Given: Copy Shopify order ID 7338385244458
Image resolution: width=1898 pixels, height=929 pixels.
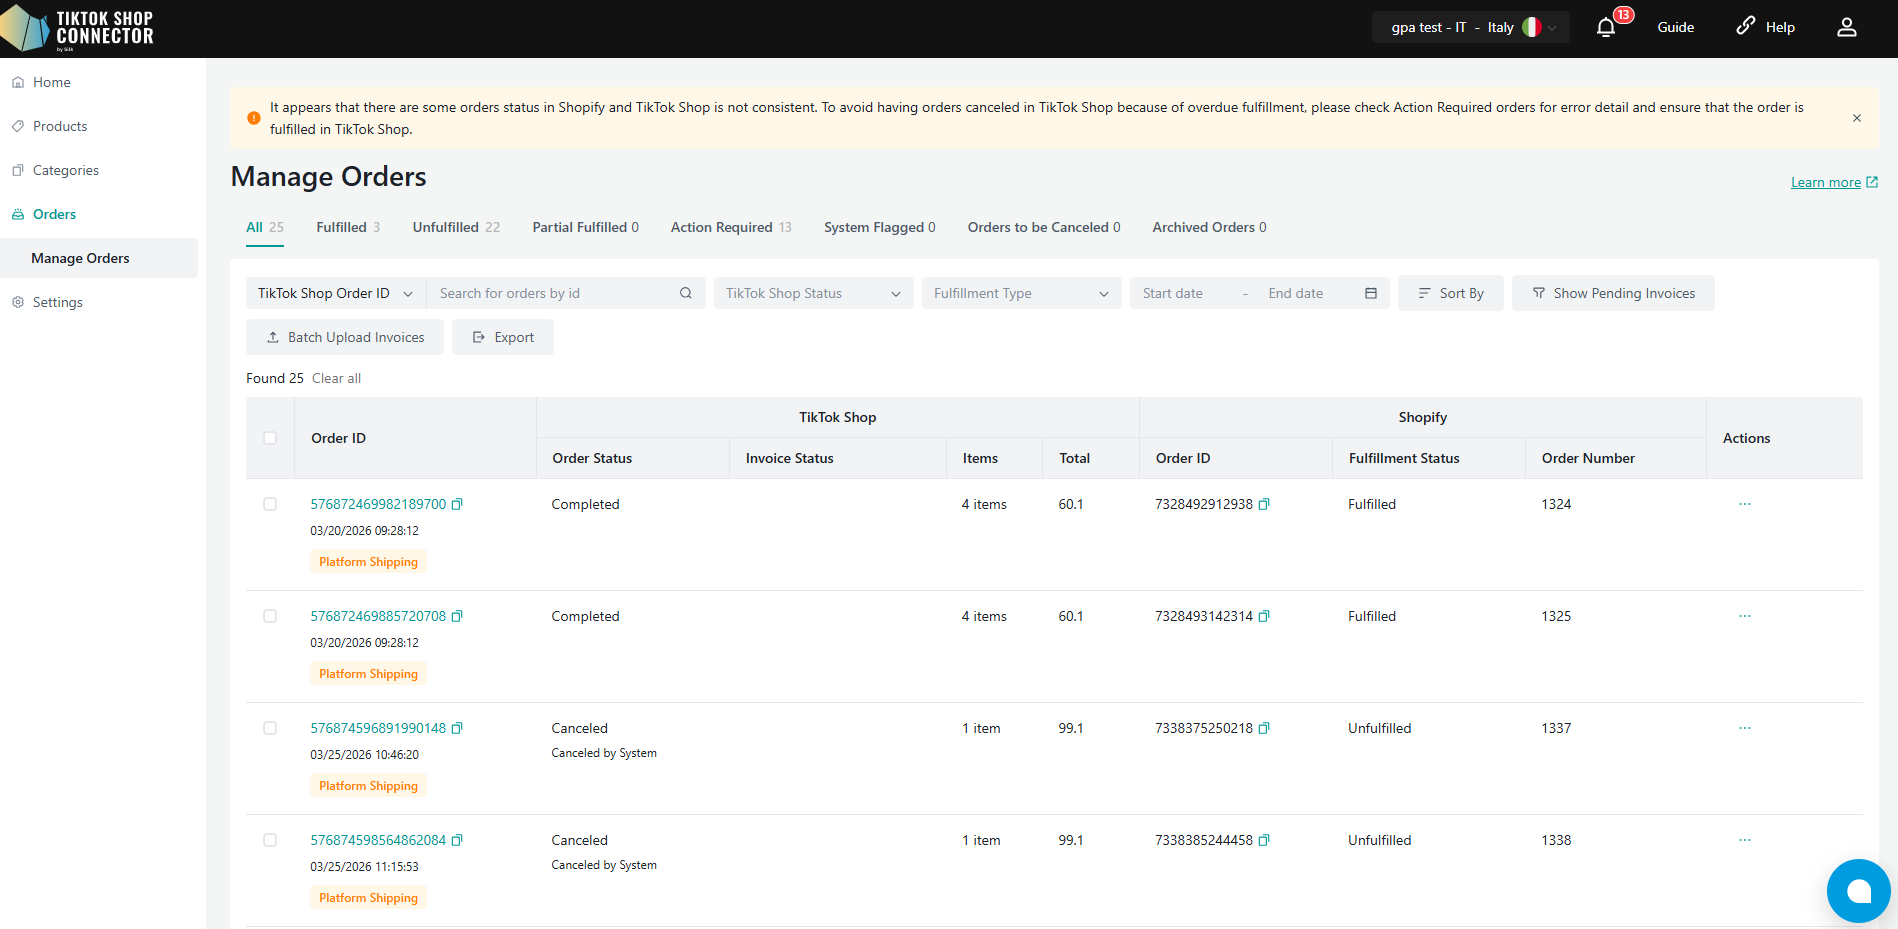Looking at the screenshot, I should tap(1264, 840).
